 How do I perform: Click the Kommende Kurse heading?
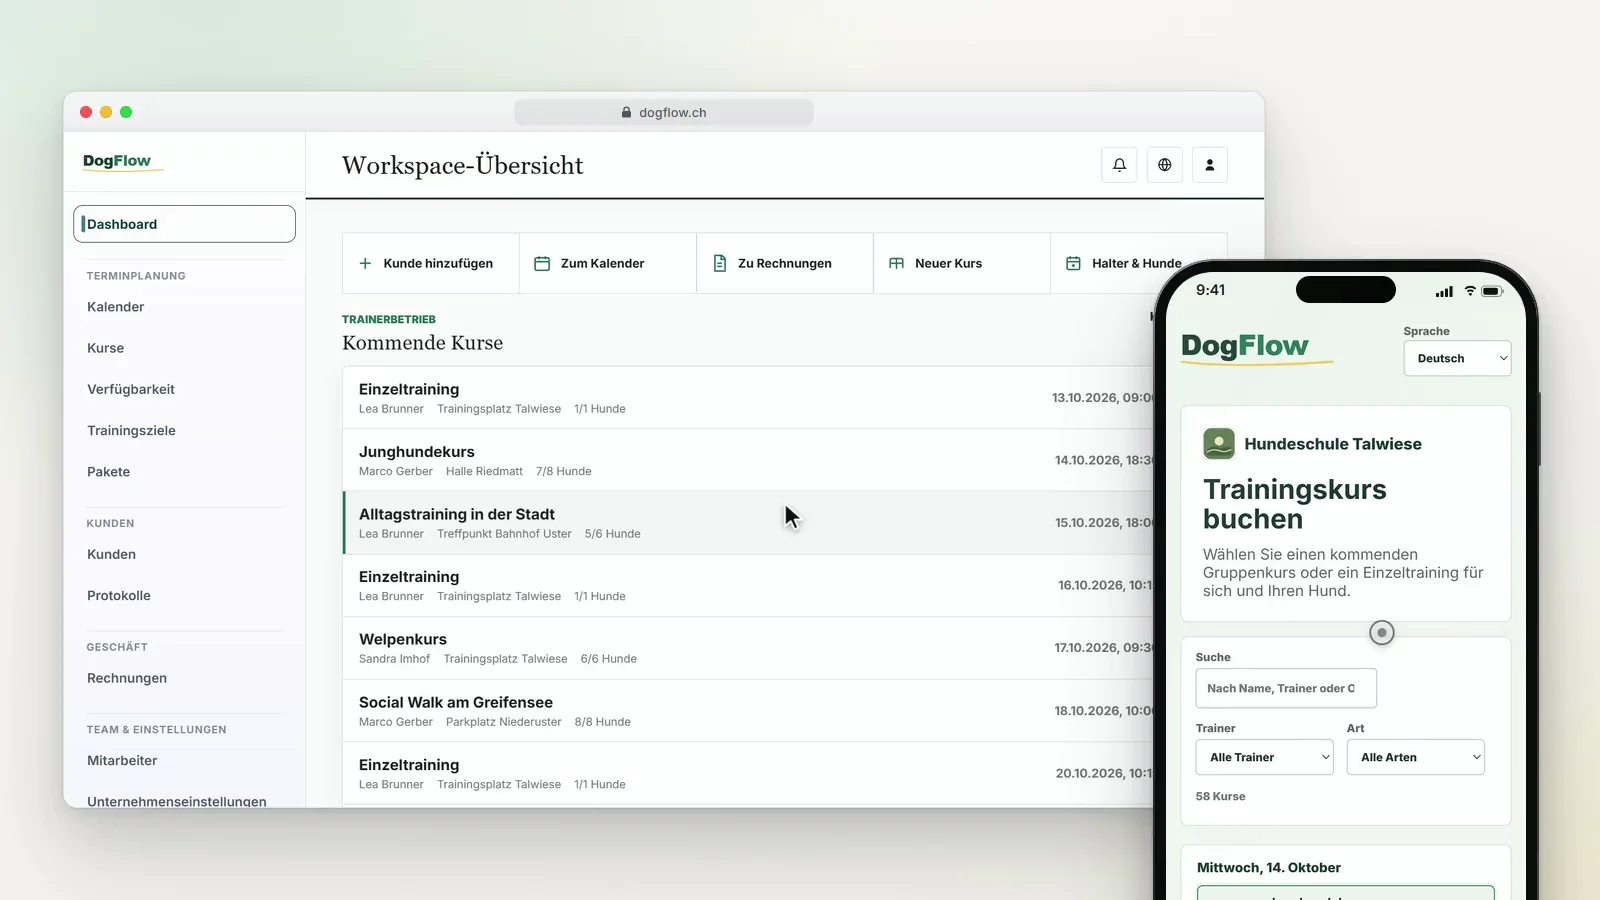point(422,343)
